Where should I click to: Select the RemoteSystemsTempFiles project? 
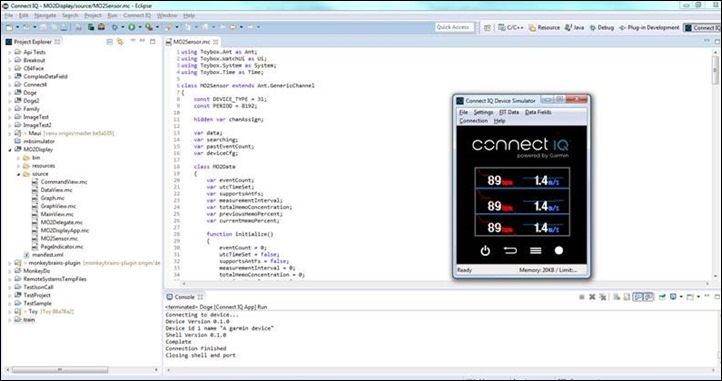pyautogui.click(x=55, y=279)
